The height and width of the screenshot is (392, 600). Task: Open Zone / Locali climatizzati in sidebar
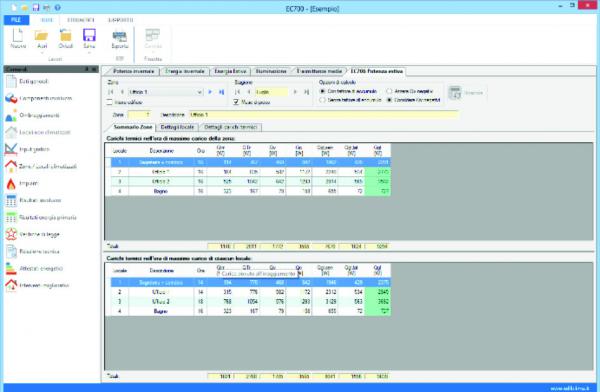point(41,167)
